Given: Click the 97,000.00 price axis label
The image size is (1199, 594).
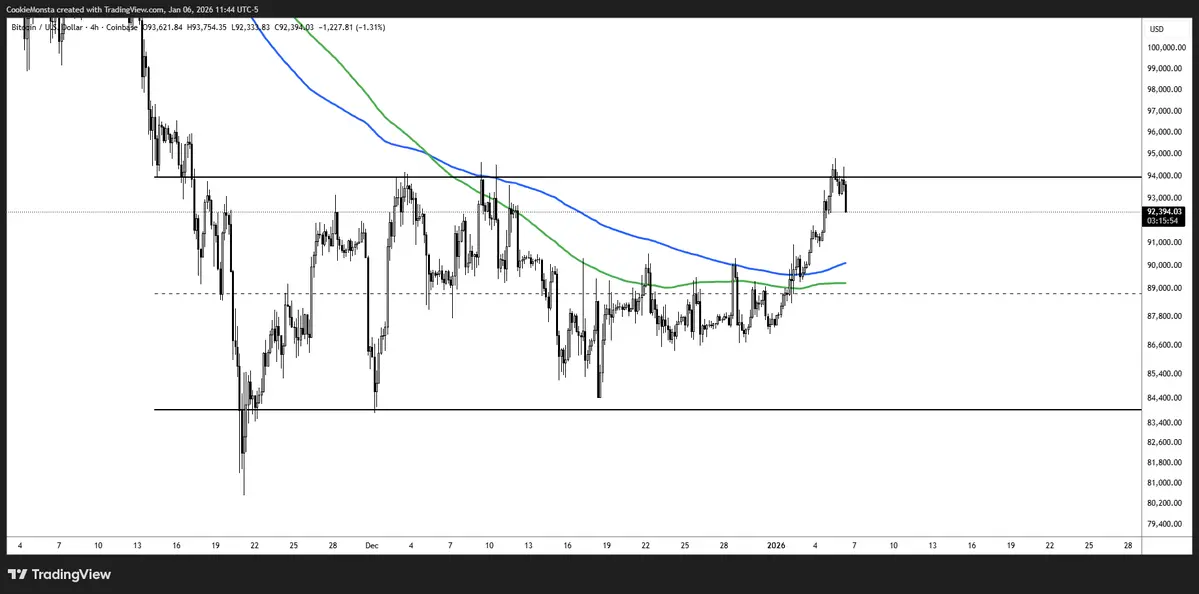Looking at the screenshot, I should coord(1166,111).
